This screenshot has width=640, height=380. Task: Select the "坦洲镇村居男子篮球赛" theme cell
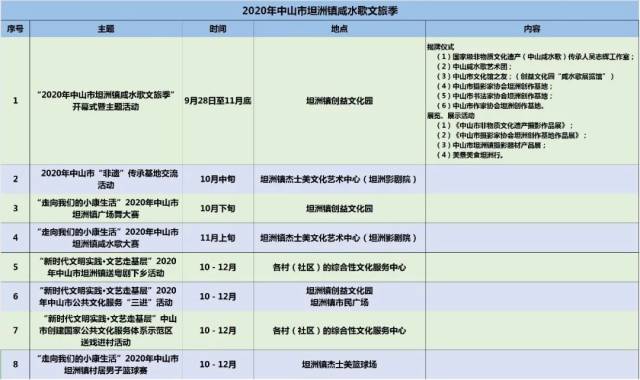point(106,364)
